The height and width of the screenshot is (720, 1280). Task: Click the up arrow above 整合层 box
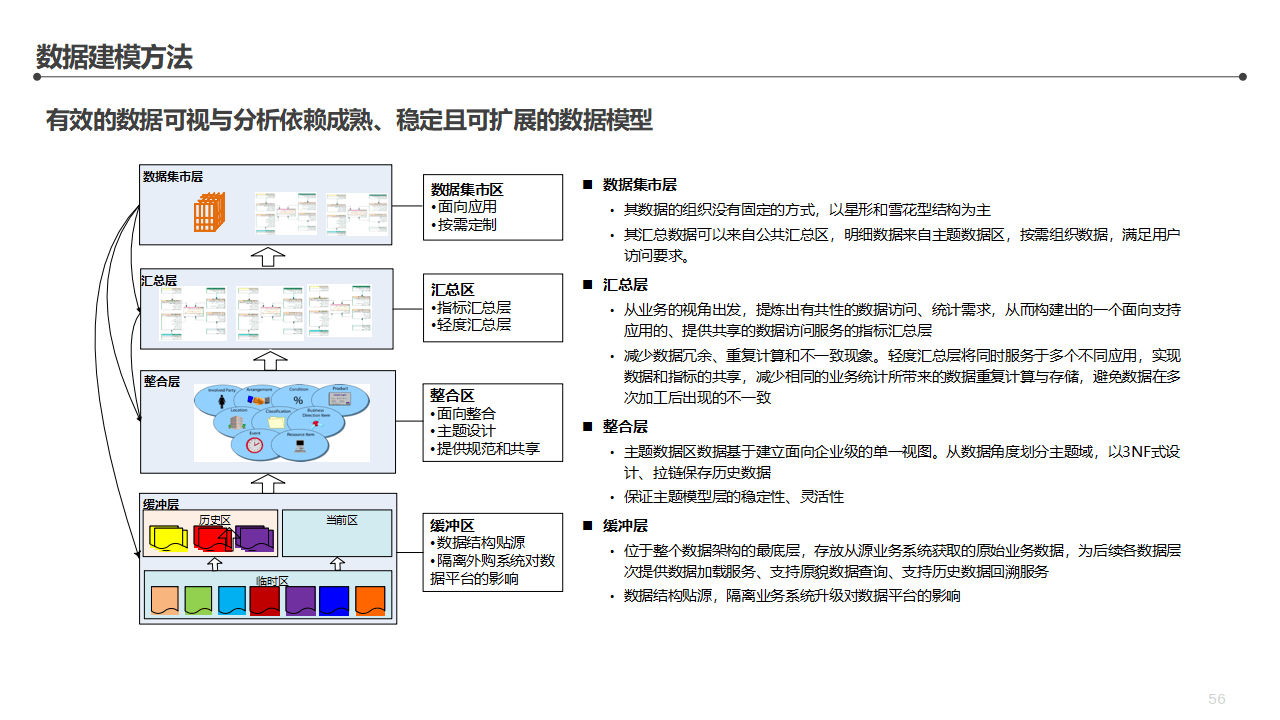click(268, 359)
